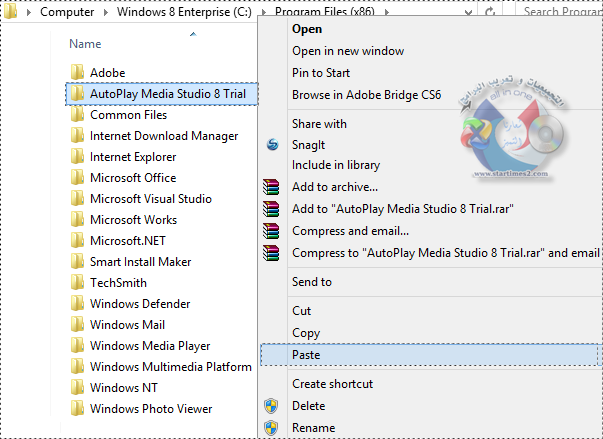Open the Include in library submenu

pyautogui.click(x=336, y=165)
